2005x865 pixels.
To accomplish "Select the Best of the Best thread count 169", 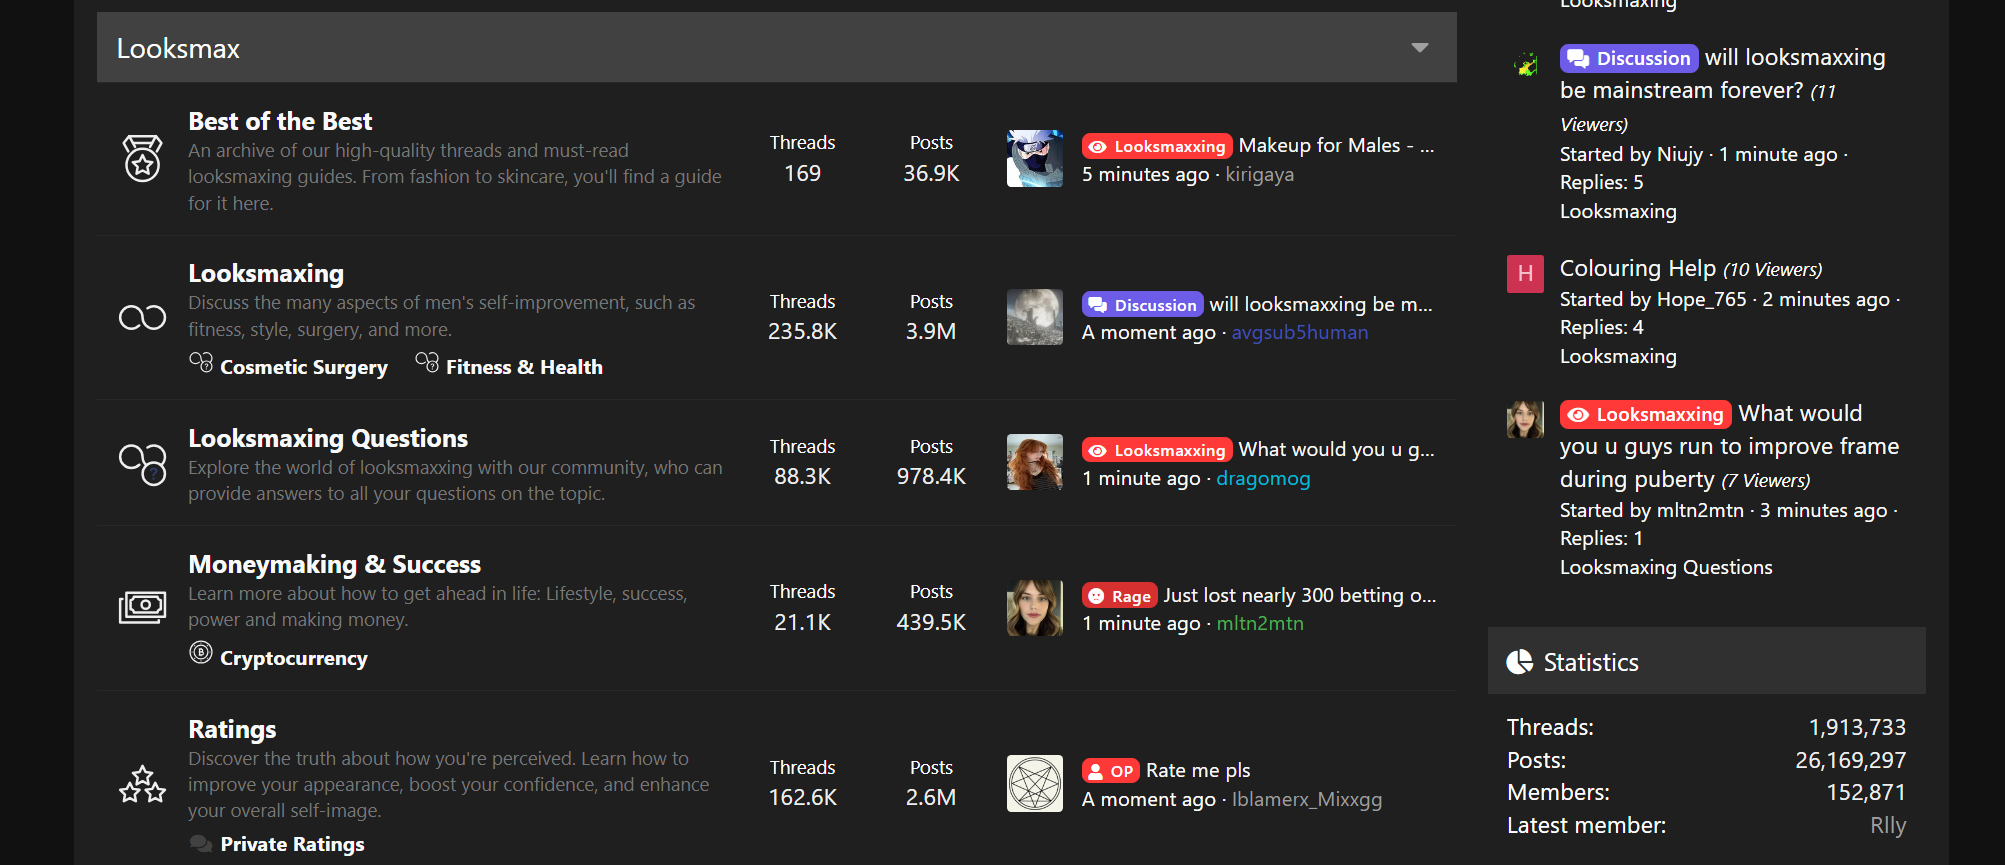I will pyautogui.click(x=802, y=173).
